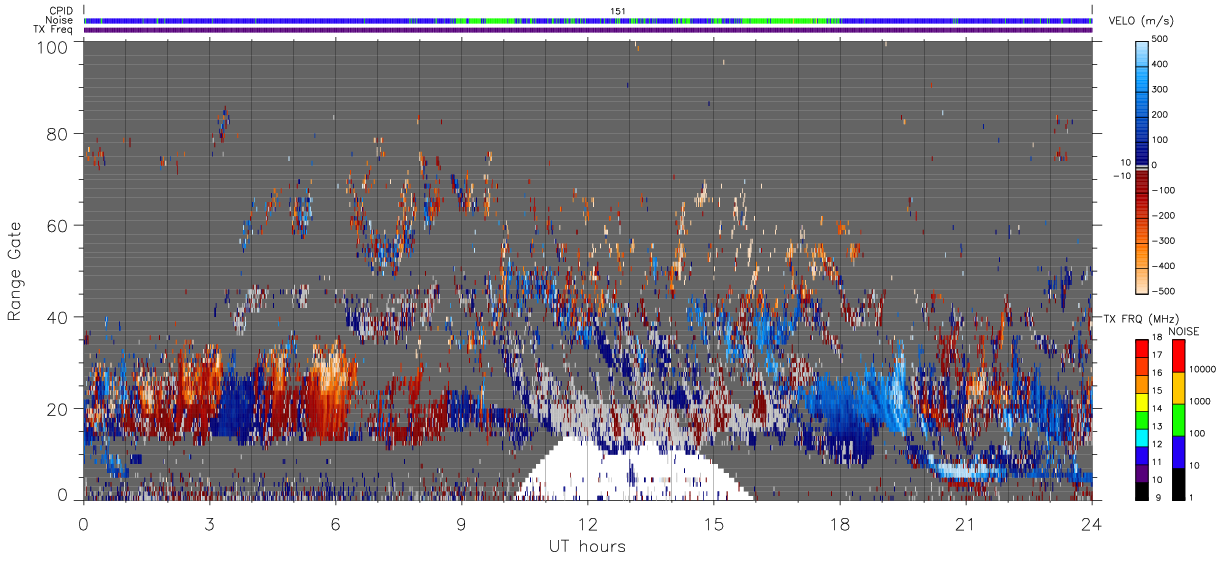Click the x-axis tick label "21"

965,524
